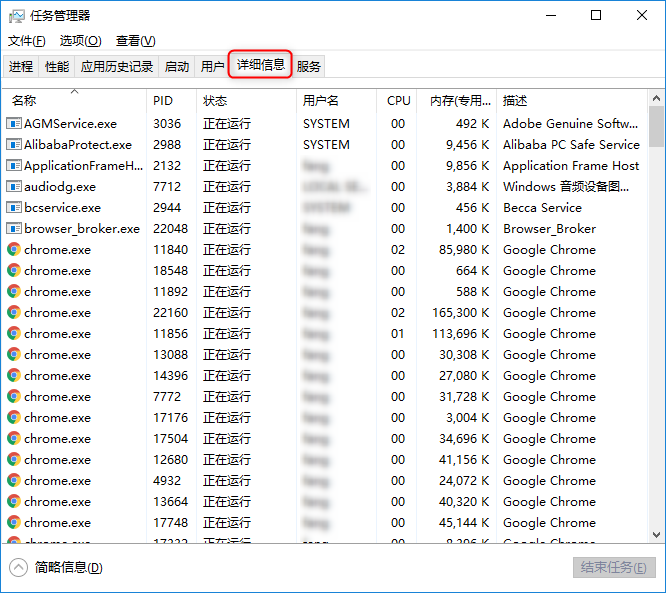Switch to the 服务 tab
This screenshot has height=593, width=666.
tap(308, 66)
